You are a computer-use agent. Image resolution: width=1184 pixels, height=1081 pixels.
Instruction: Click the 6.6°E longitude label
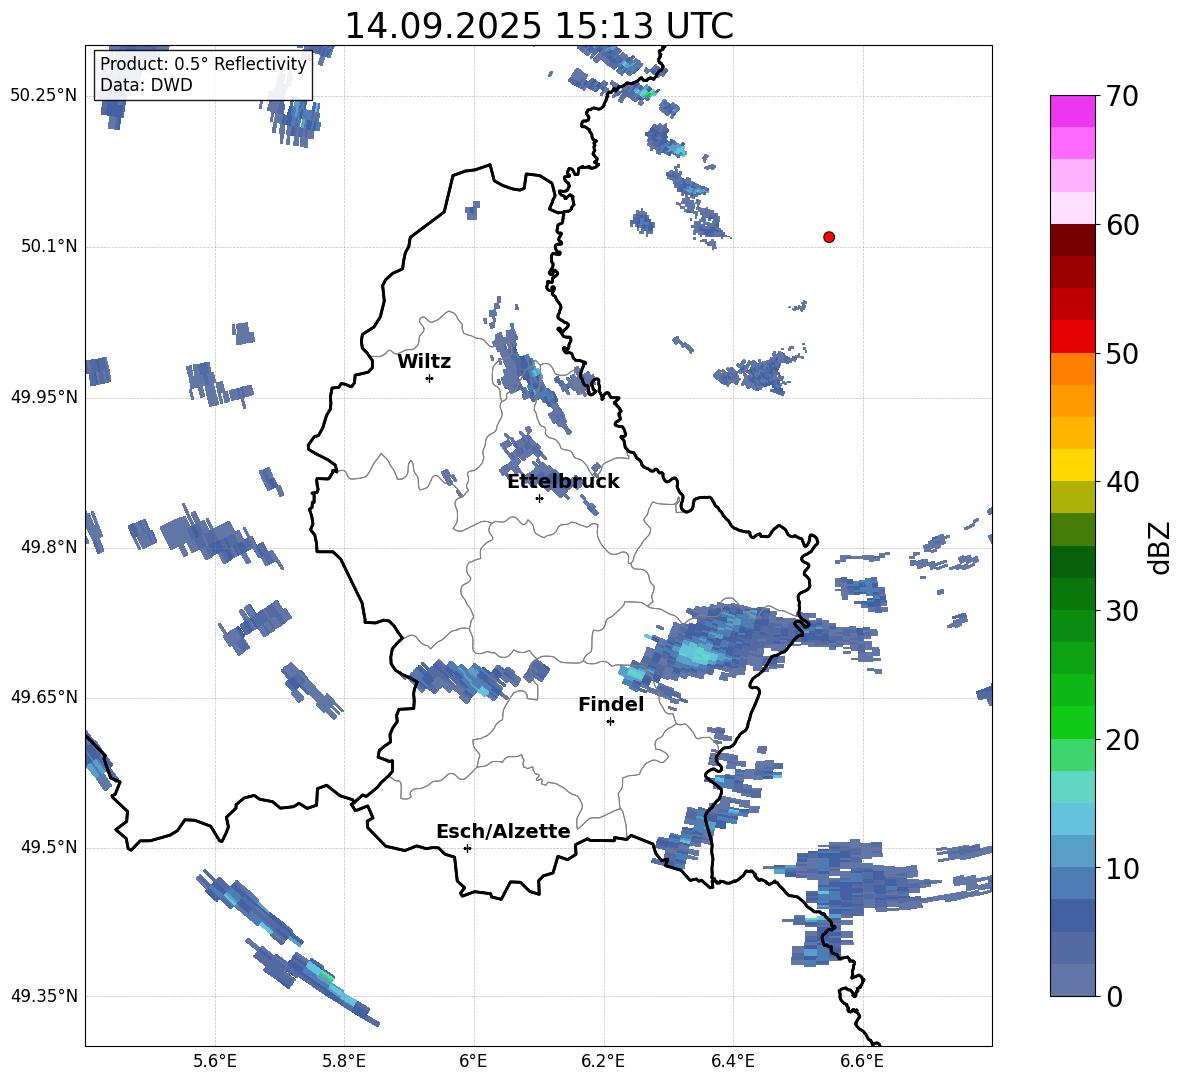tap(862, 1061)
